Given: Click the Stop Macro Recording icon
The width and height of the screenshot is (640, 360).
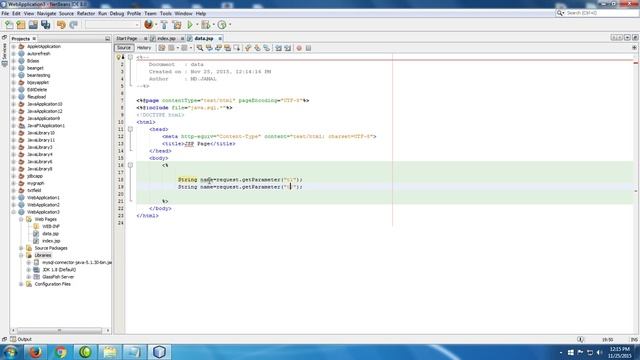Looking at the screenshot, I should [x=308, y=48].
